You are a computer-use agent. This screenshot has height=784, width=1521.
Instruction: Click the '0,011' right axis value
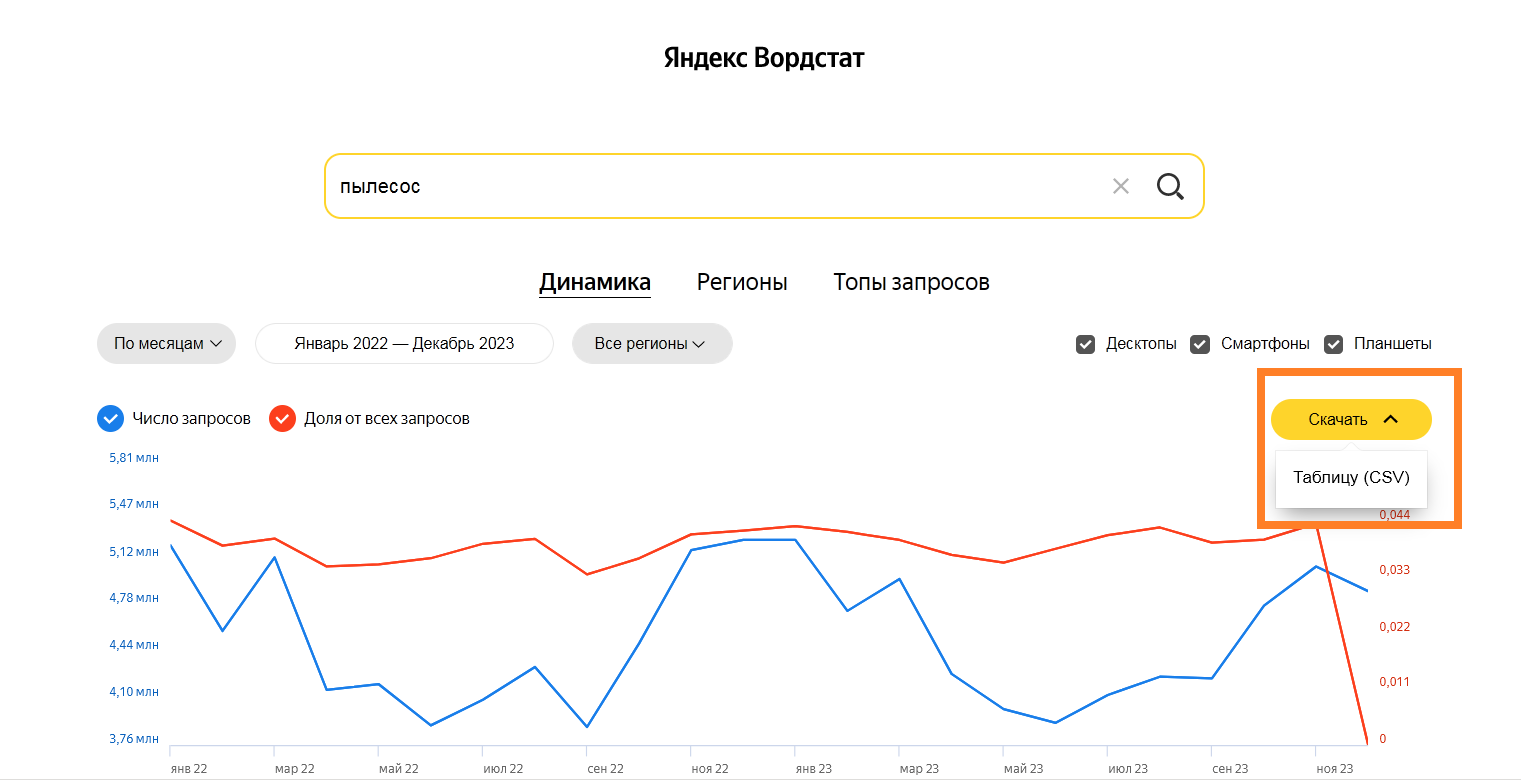(1395, 682)
